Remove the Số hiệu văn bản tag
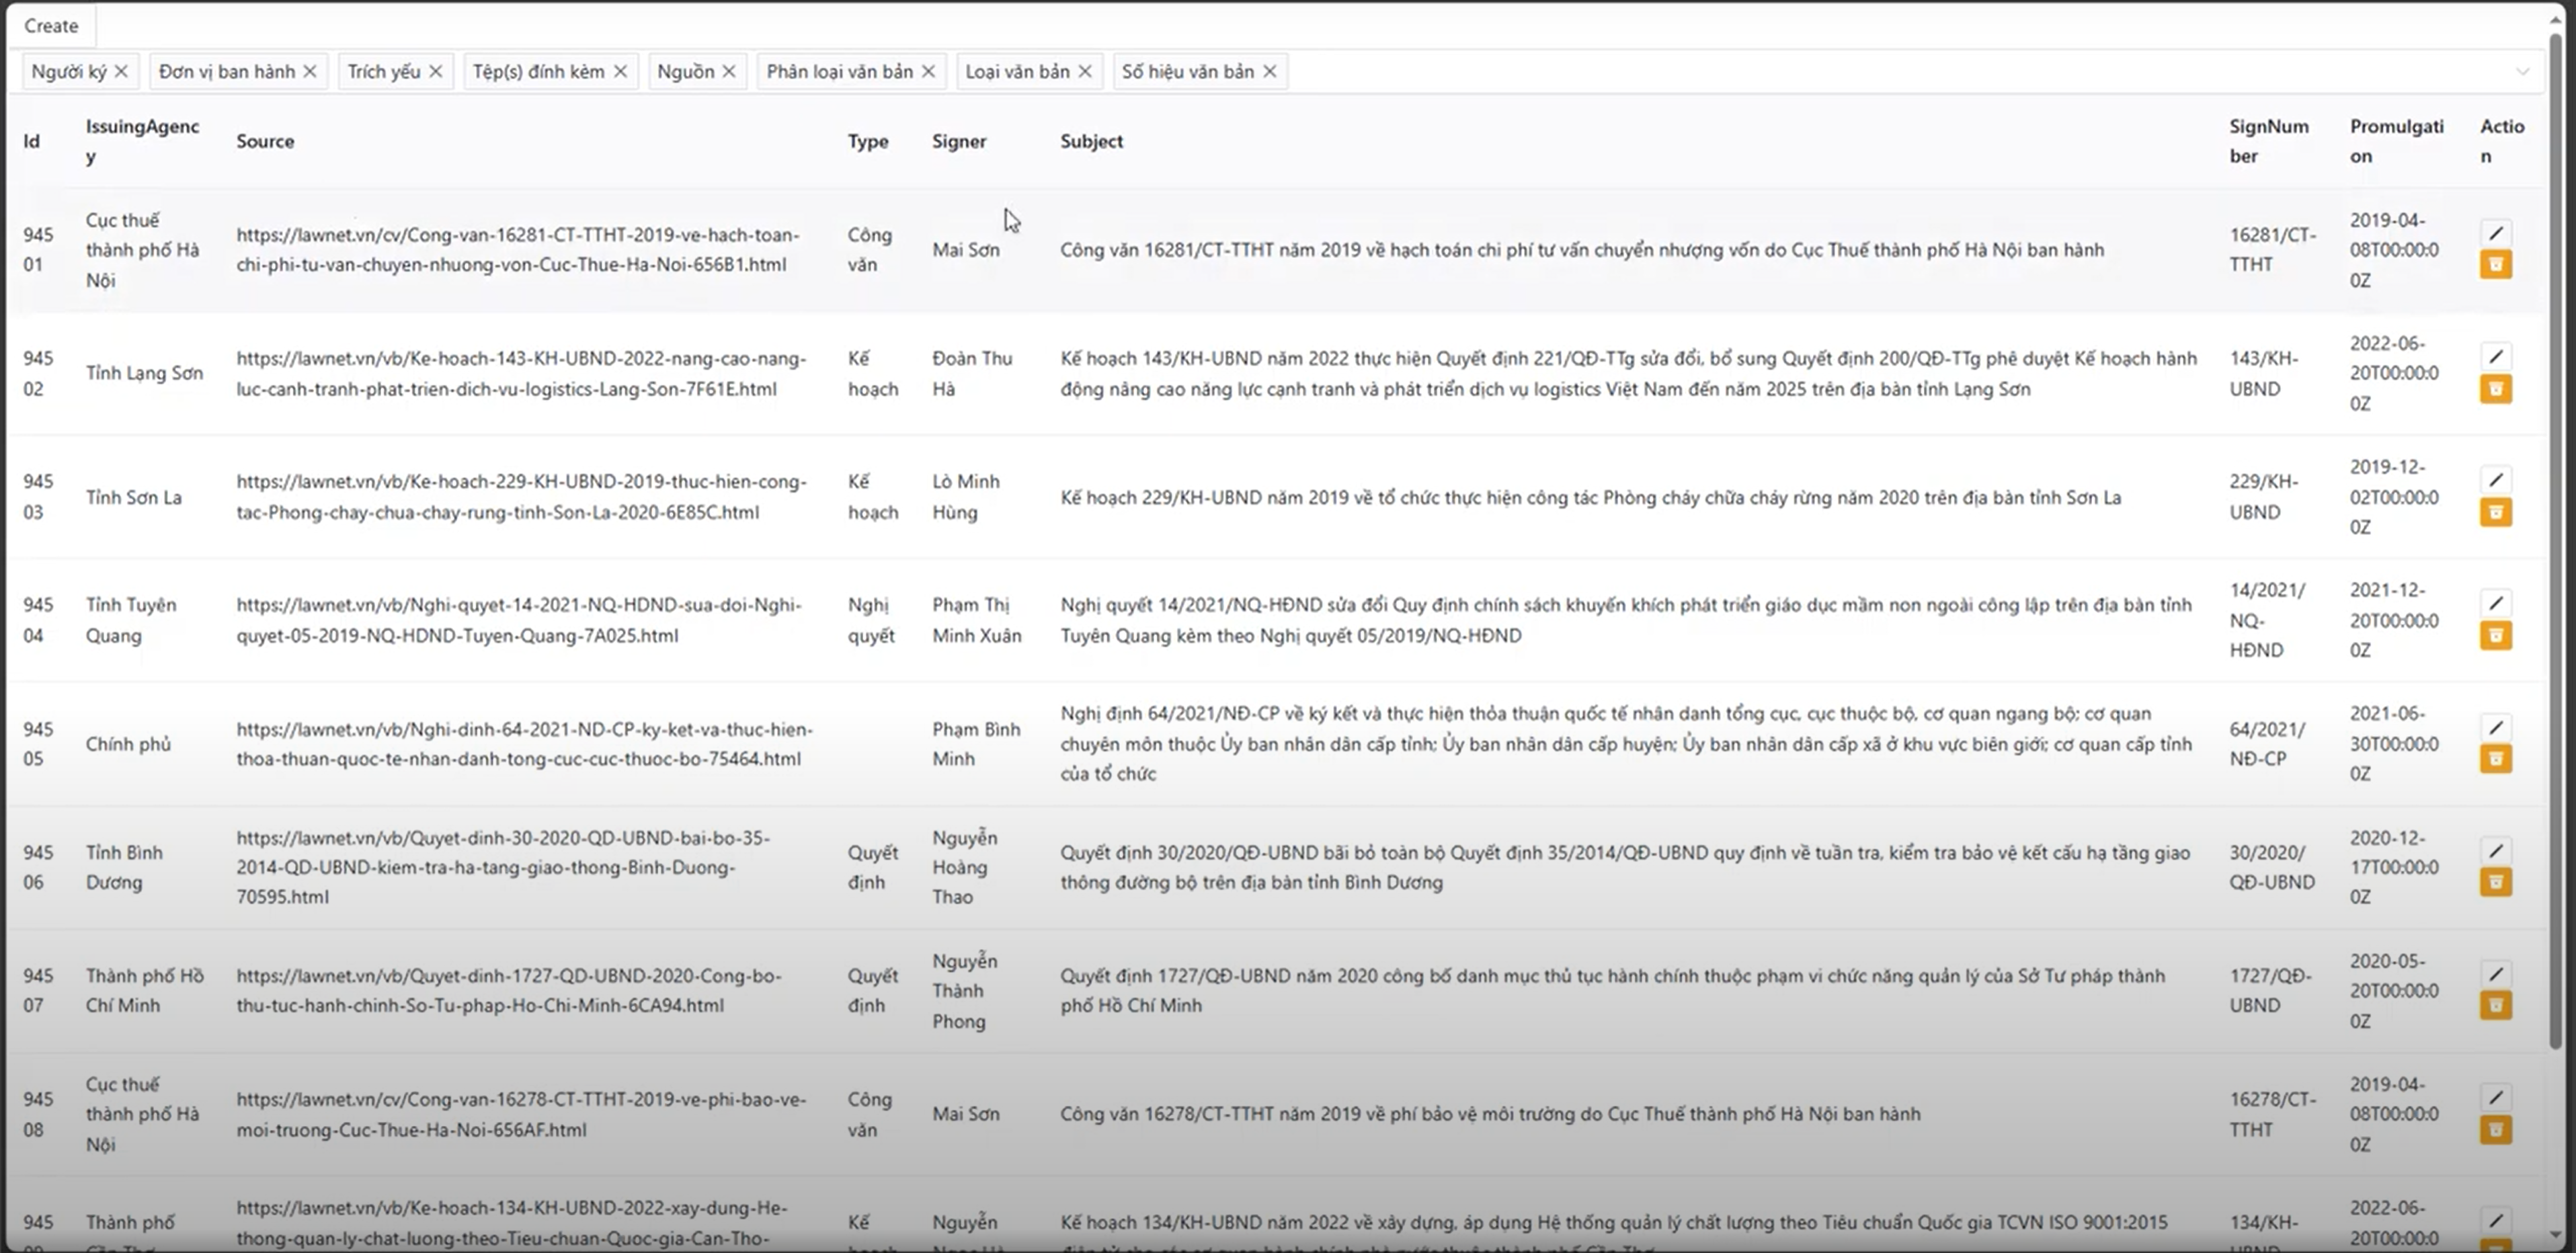 pyautogui.click(x=1270, y=71)
